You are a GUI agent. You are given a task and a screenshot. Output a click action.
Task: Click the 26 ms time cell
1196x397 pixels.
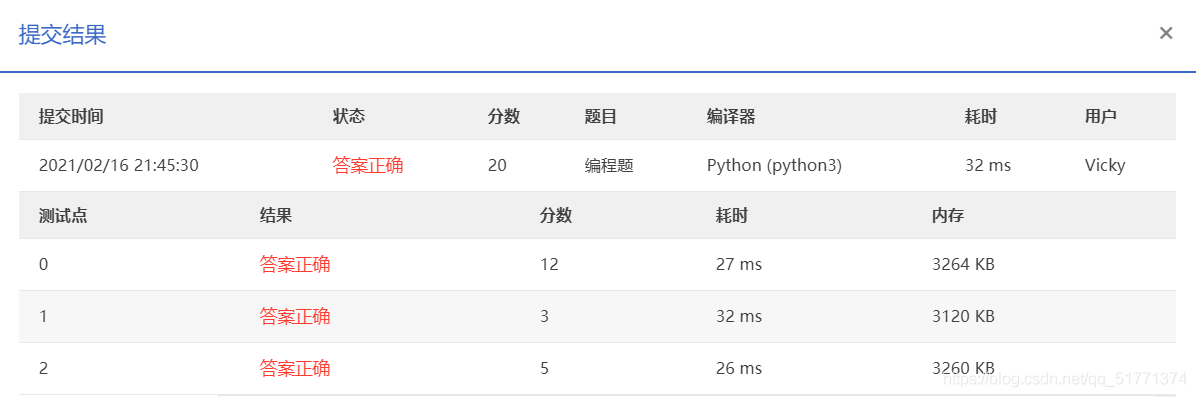(x=738, y=369)
